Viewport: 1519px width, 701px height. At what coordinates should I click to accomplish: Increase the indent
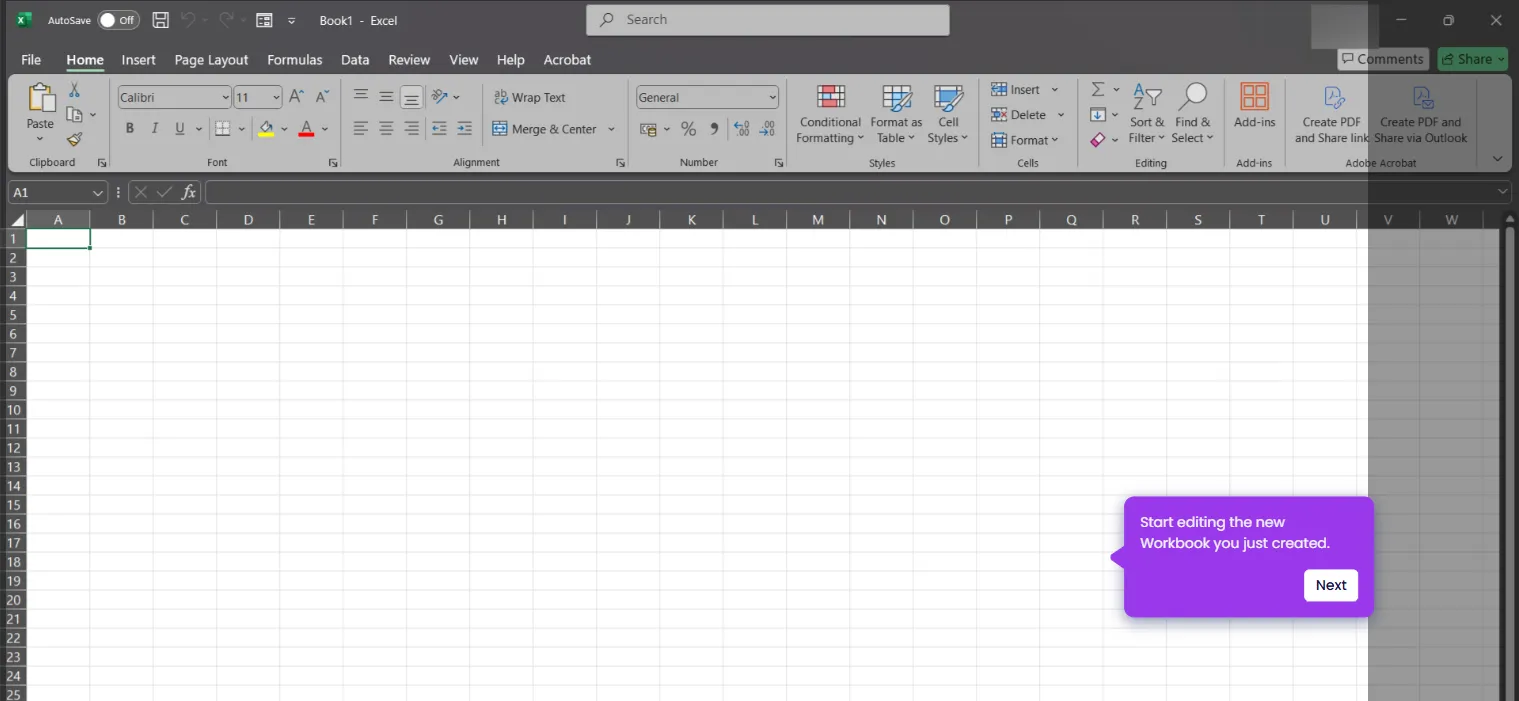click(464, 129)
